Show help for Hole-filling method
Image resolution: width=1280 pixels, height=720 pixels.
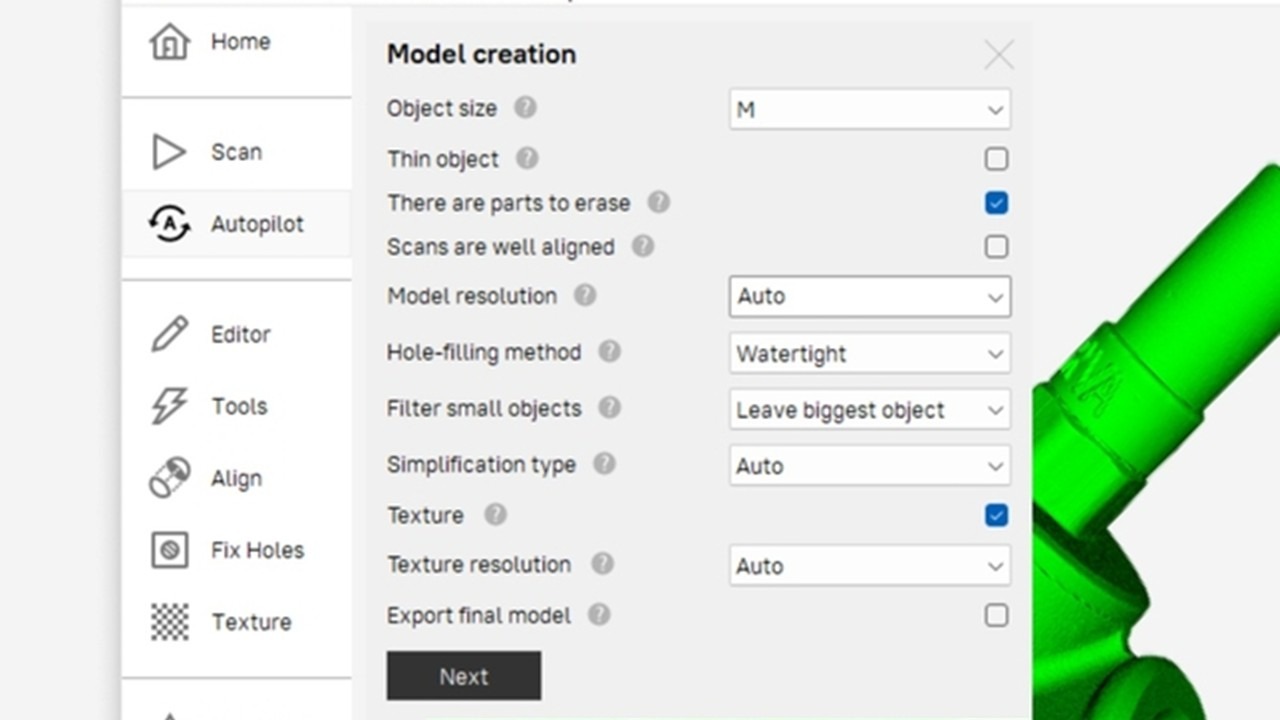click(609, 352)
